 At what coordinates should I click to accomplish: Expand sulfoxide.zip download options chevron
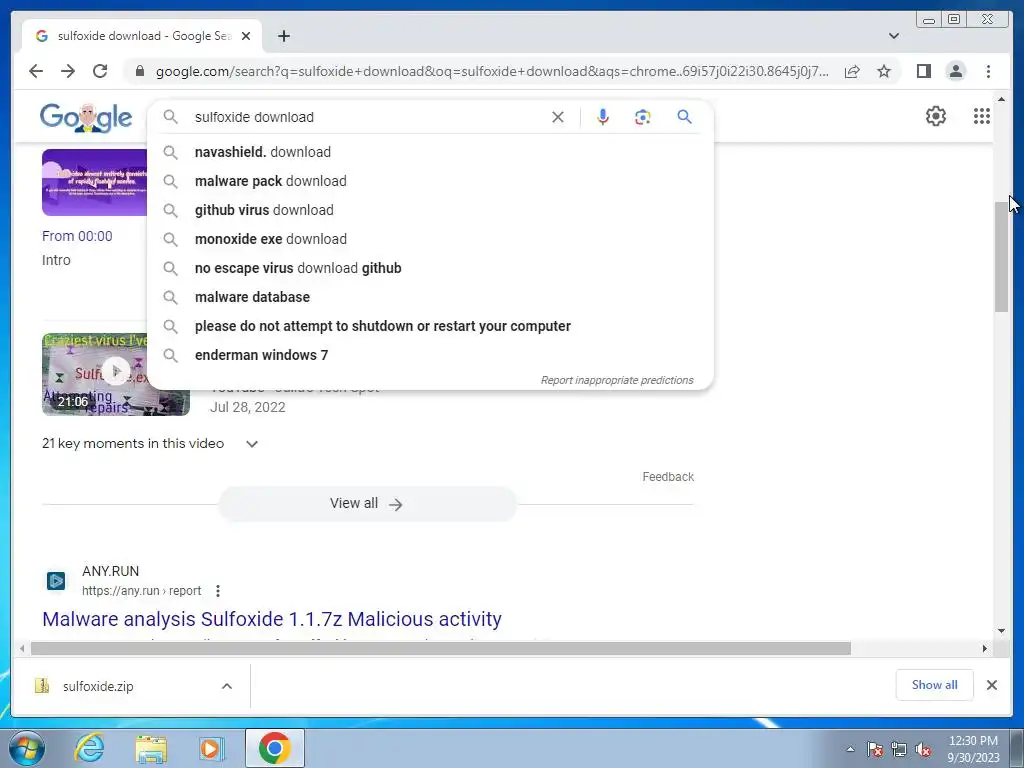tap(227, 686)
